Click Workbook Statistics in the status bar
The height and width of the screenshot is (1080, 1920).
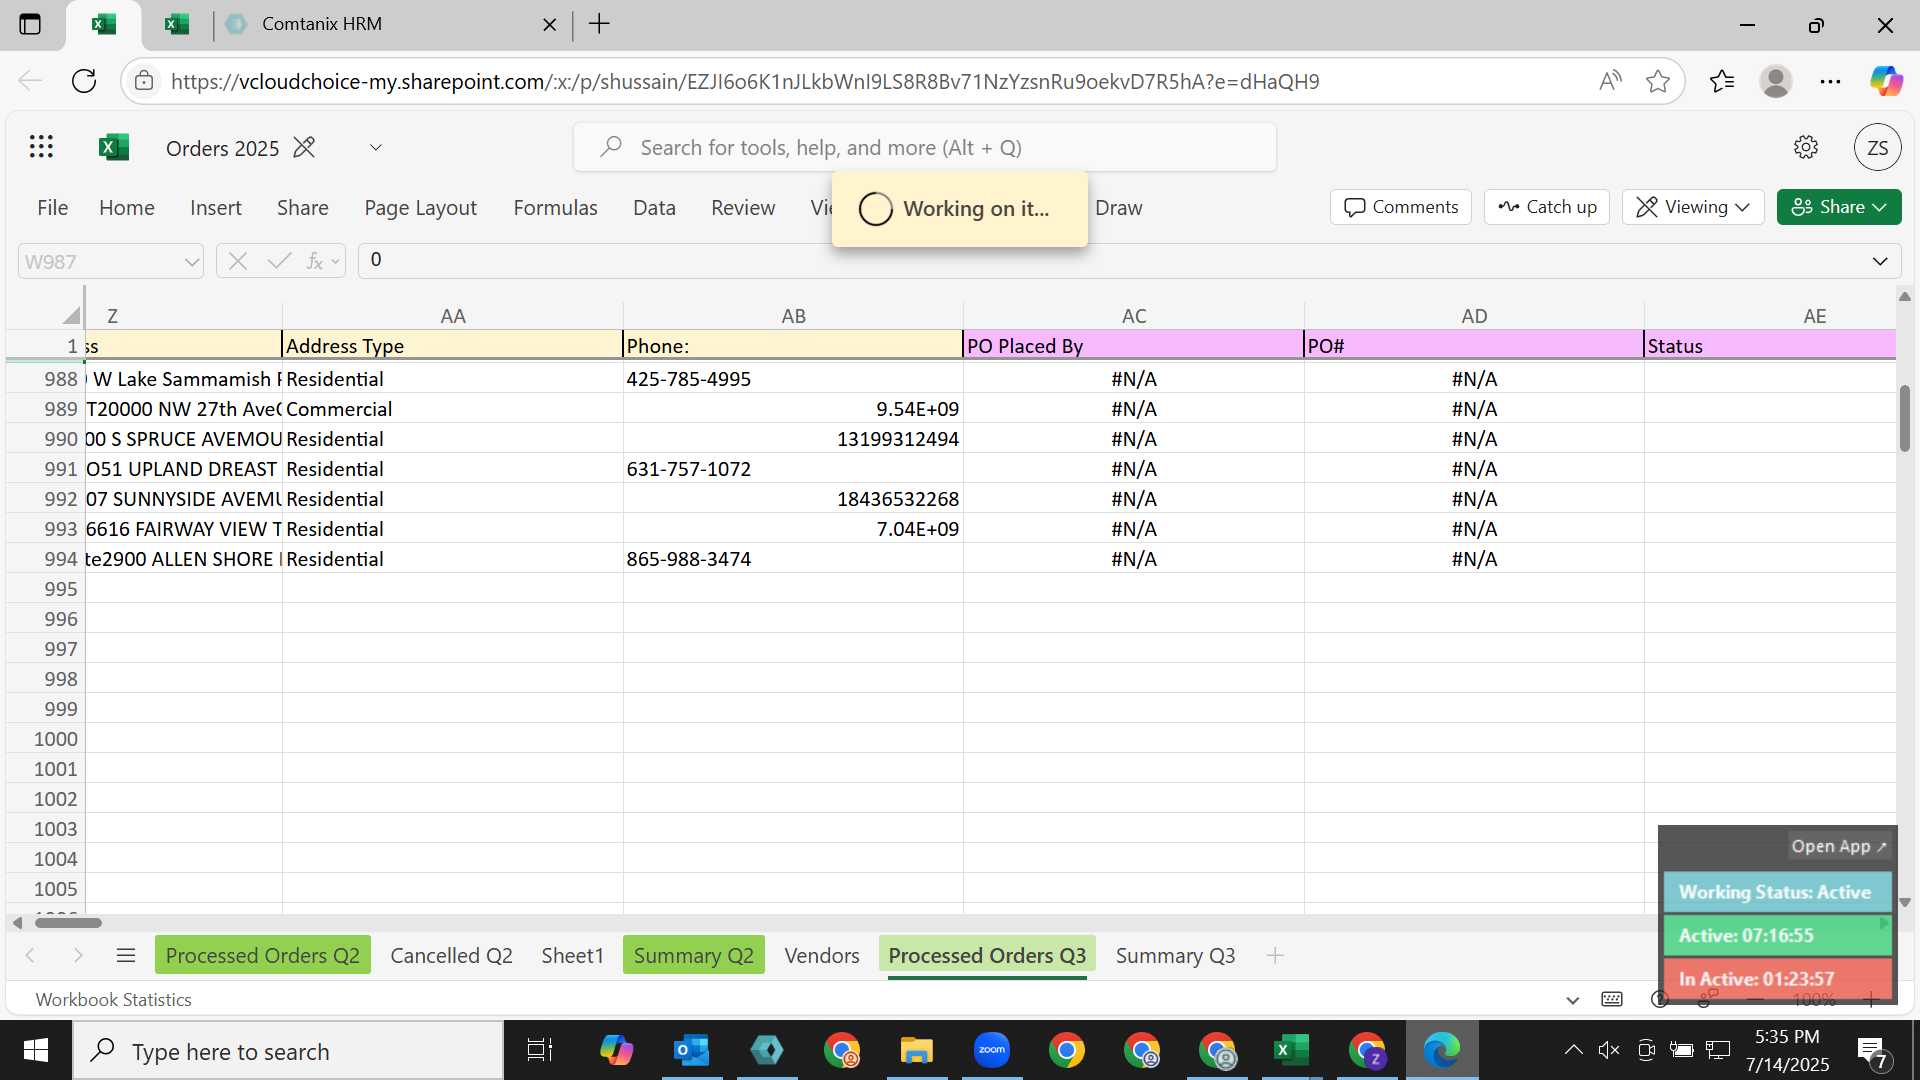point(113,999)
